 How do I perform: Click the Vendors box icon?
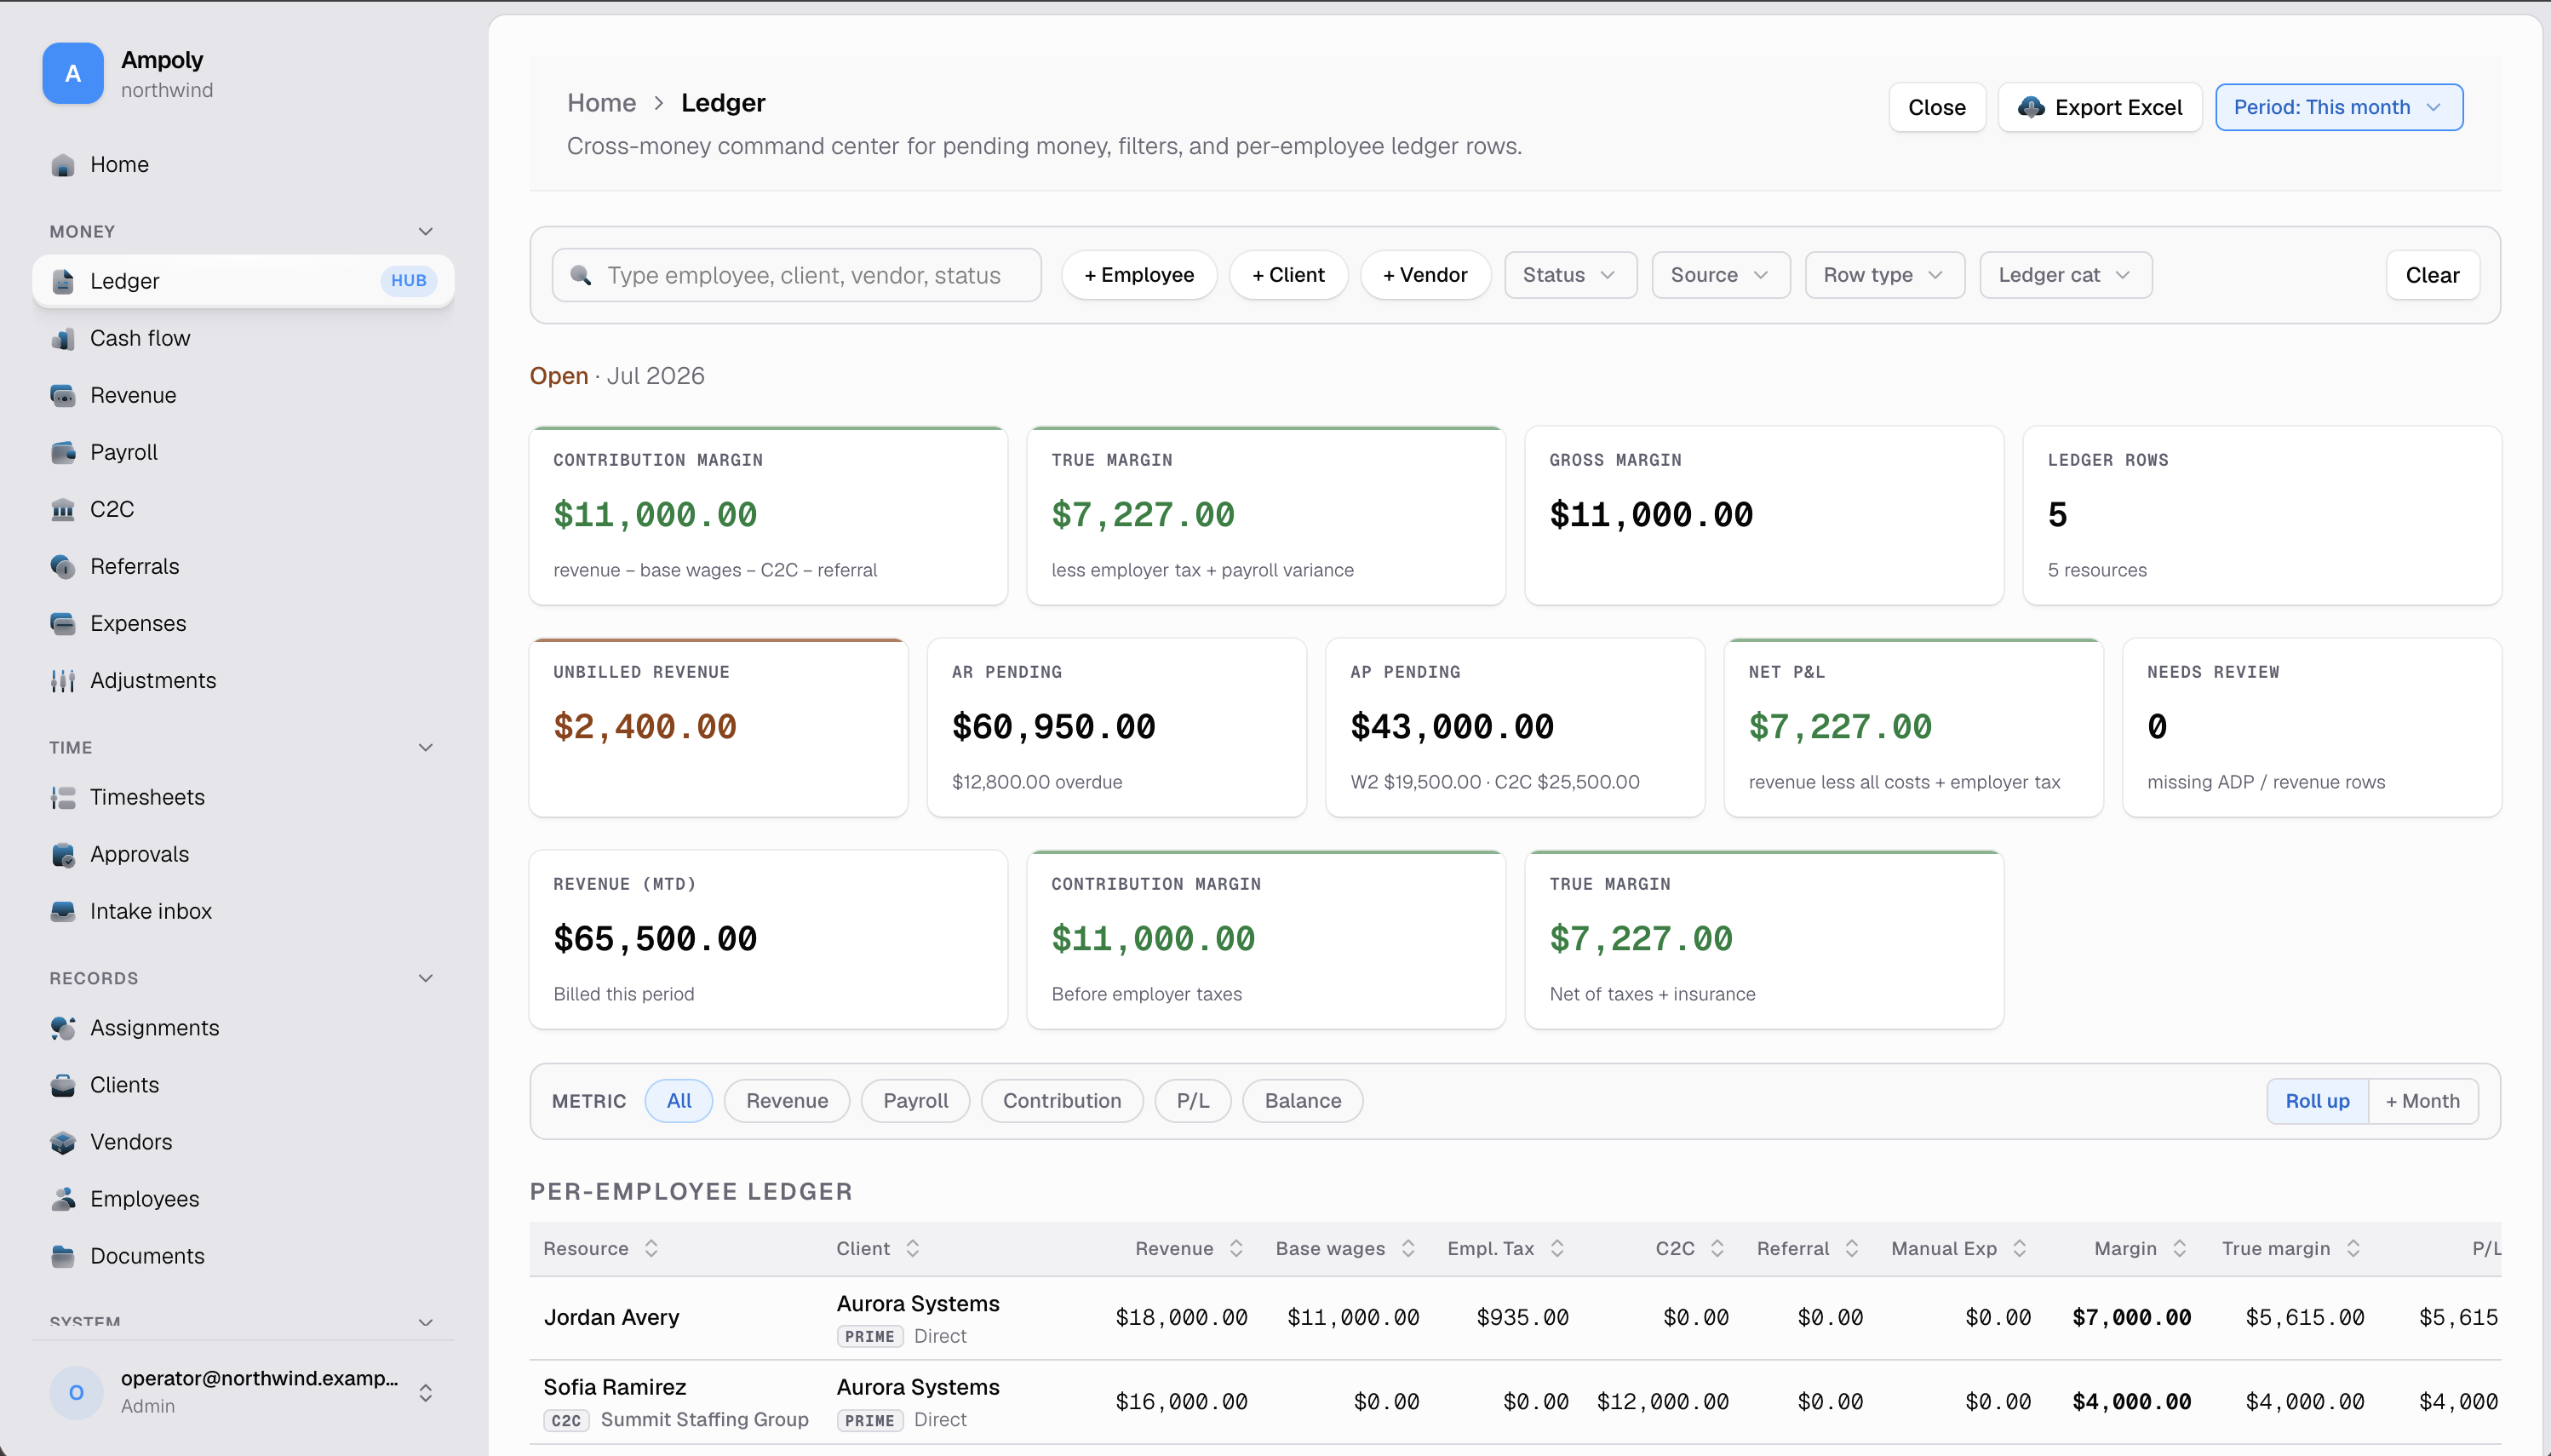(63, 1143)
